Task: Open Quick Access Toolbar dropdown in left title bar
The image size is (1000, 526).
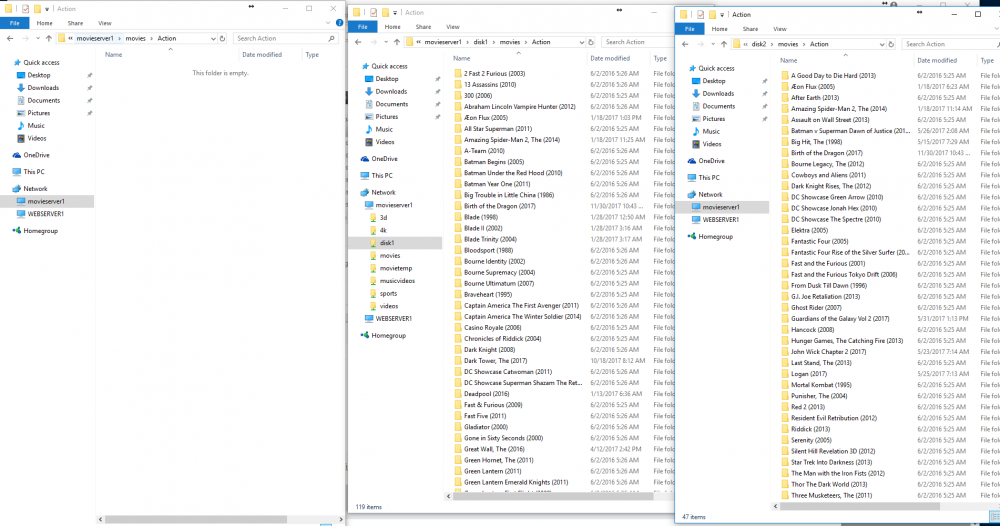Action: (47, 9)
